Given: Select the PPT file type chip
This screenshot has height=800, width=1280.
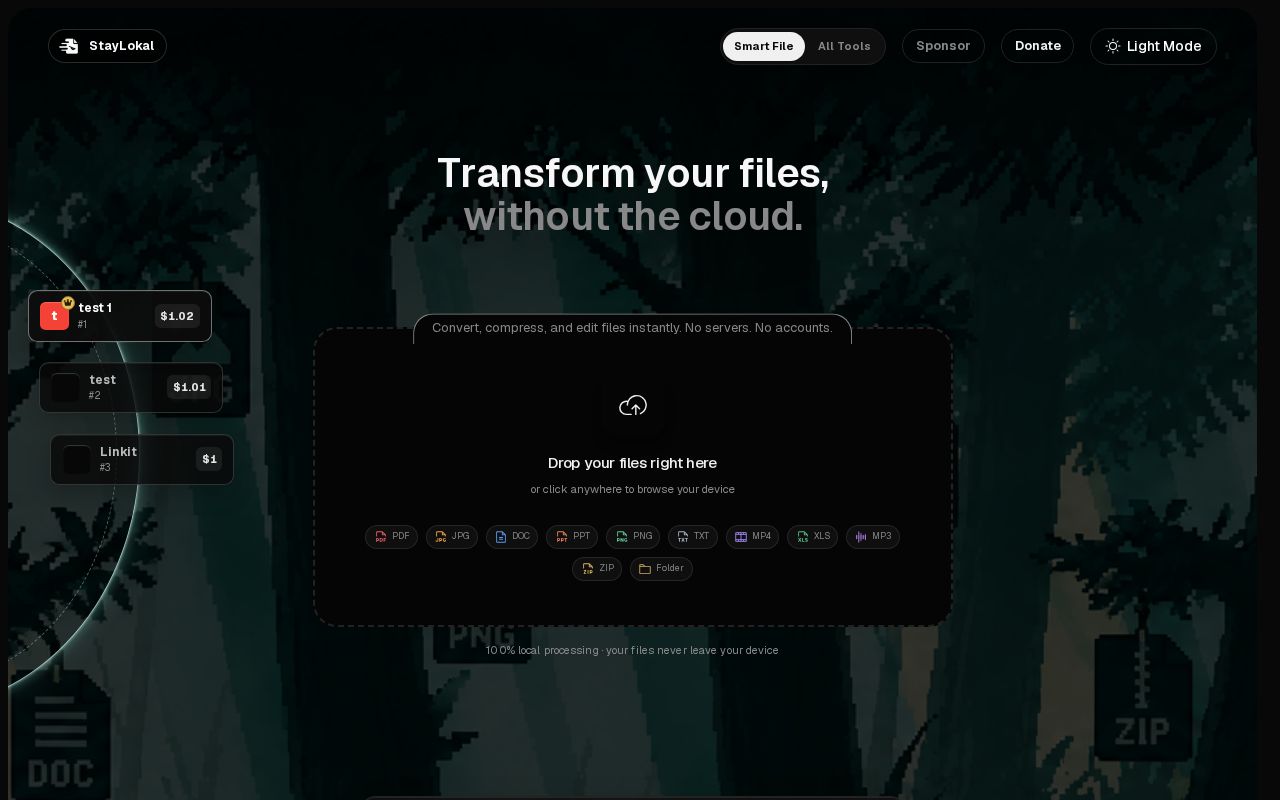Looking at the screenshot, I should pos(572,537).
